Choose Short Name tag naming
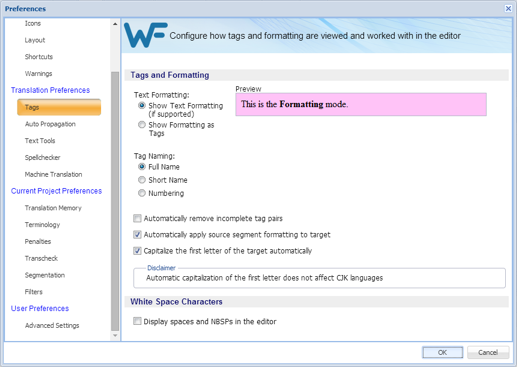 point(142,180)
